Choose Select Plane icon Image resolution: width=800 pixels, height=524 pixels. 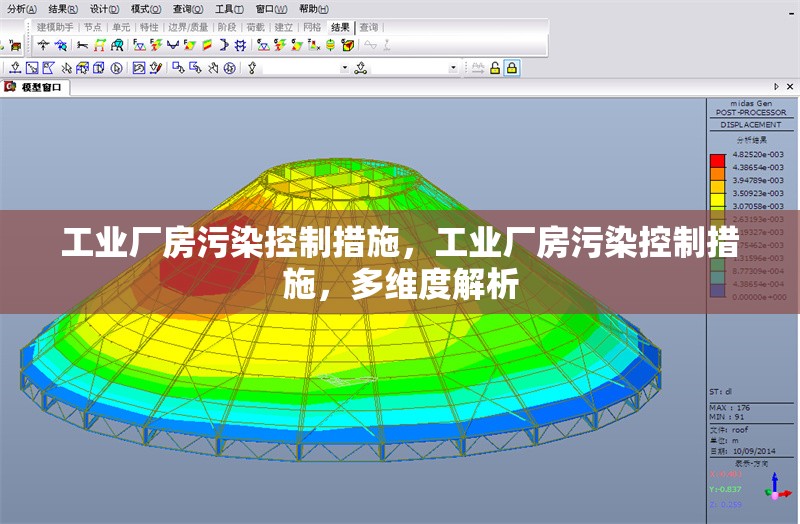coord(82,68)
